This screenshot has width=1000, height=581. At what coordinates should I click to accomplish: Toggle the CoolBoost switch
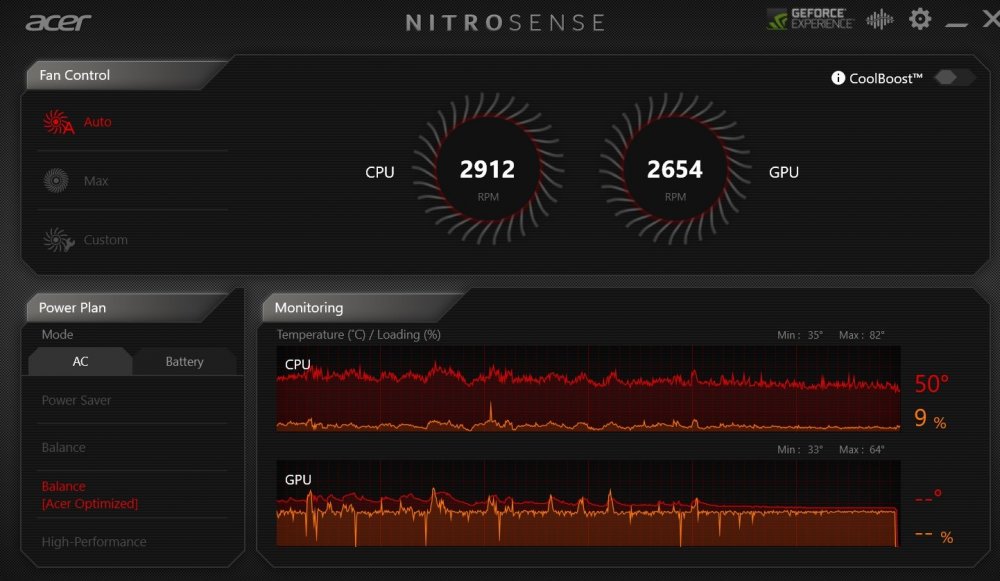tap(954, 78)
